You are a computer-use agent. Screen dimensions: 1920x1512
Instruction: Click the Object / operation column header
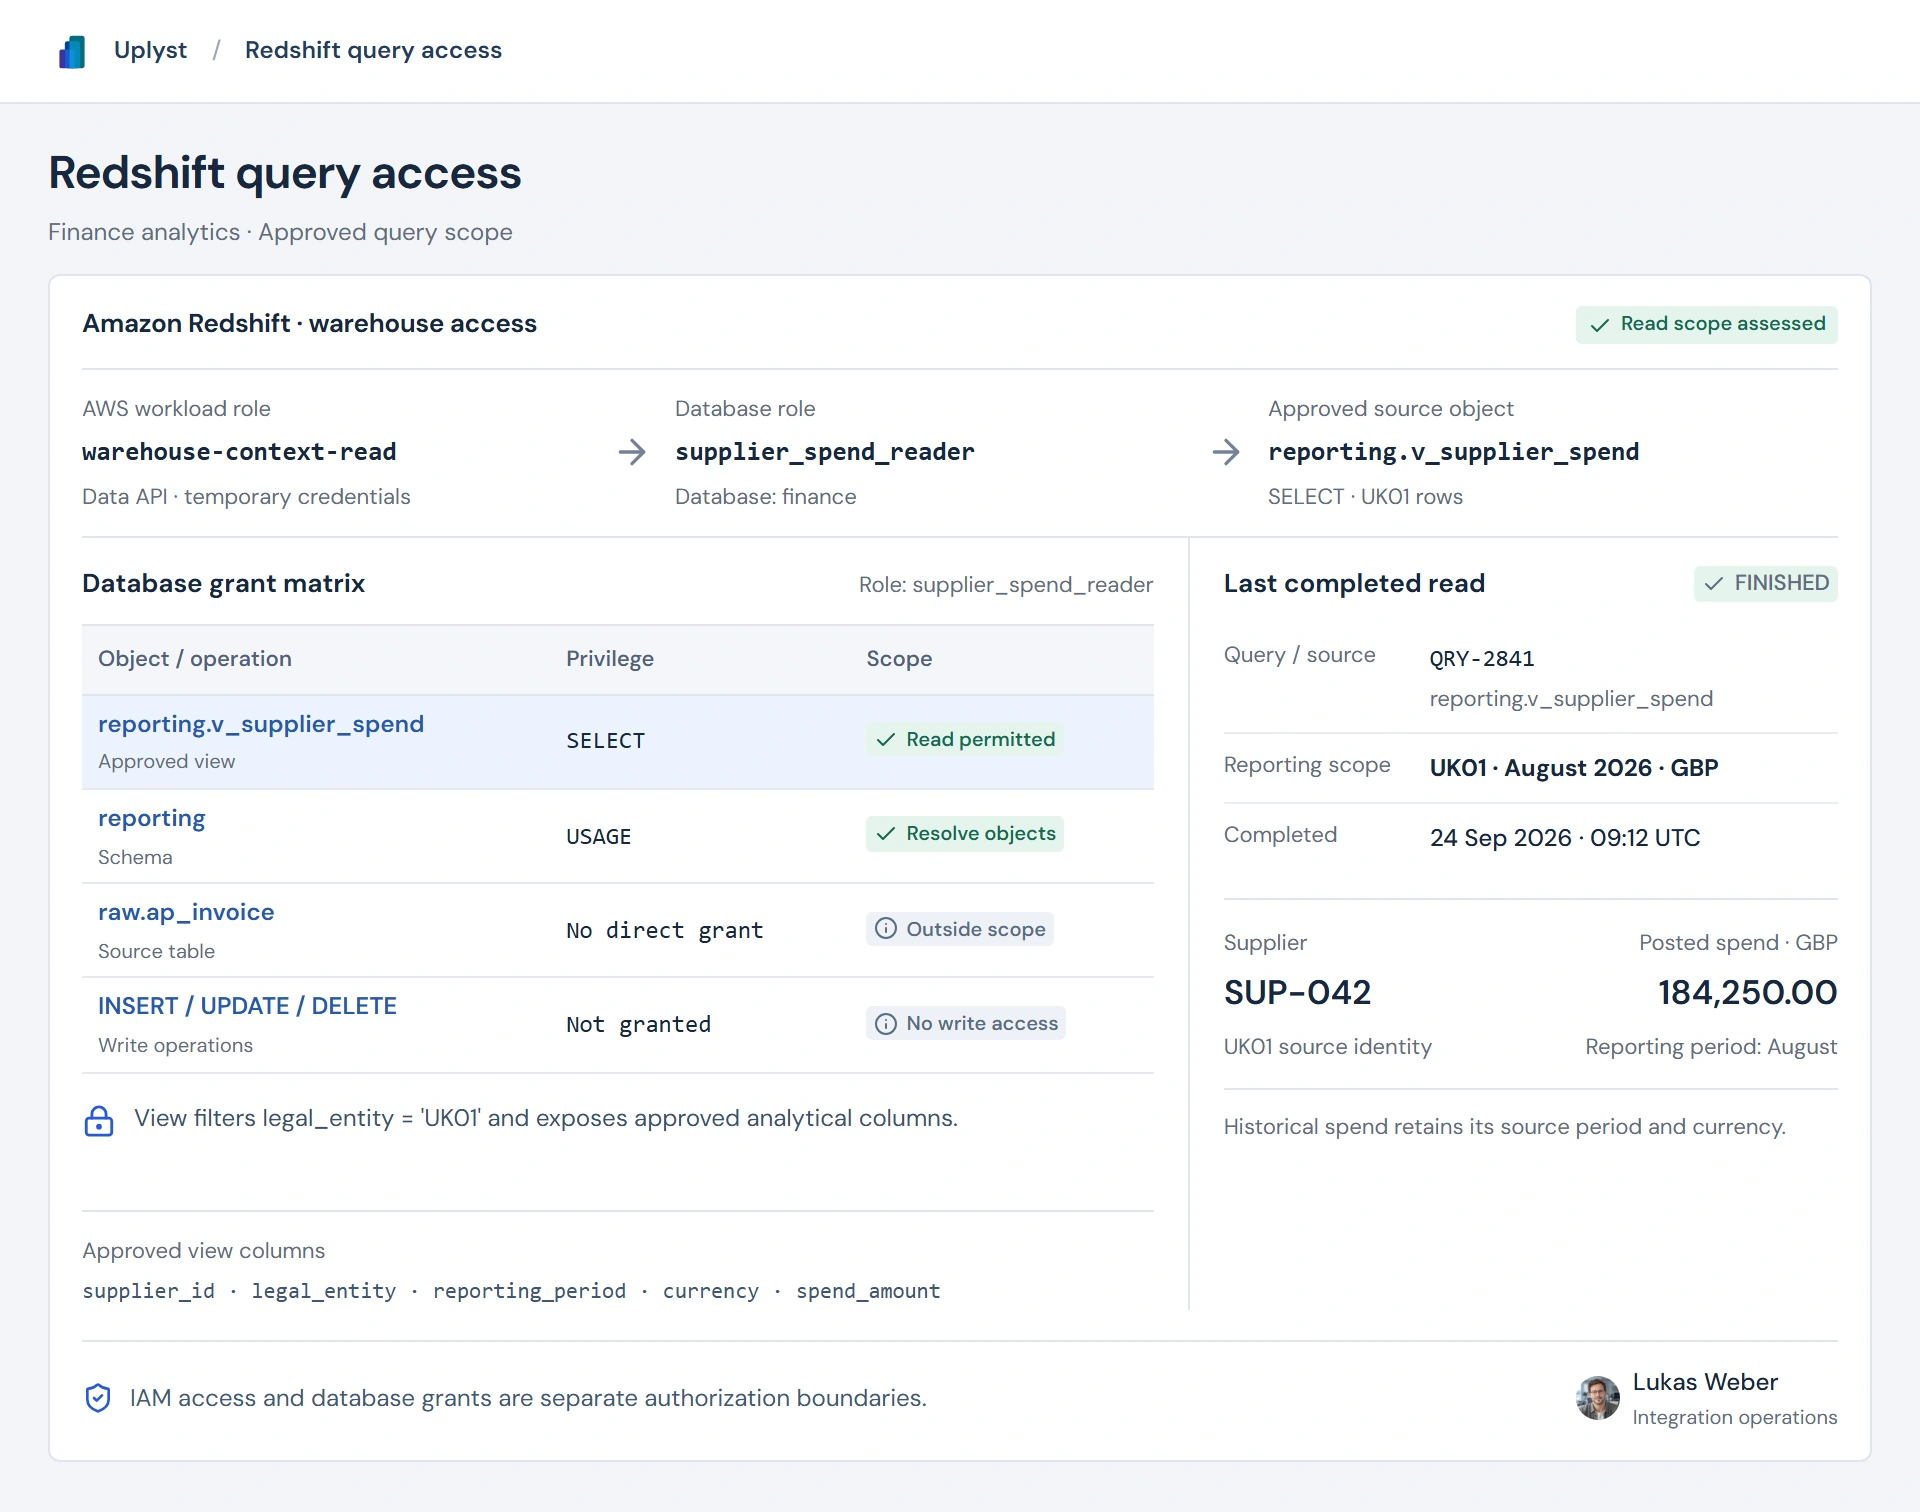click(x=195, y=659)
